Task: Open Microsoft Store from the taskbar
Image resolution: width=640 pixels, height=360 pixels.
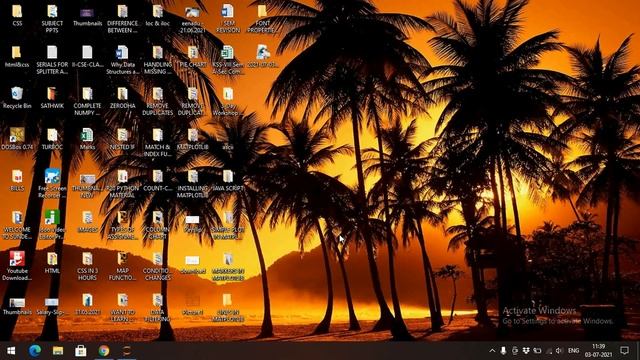Action: (x=80, y=351)
